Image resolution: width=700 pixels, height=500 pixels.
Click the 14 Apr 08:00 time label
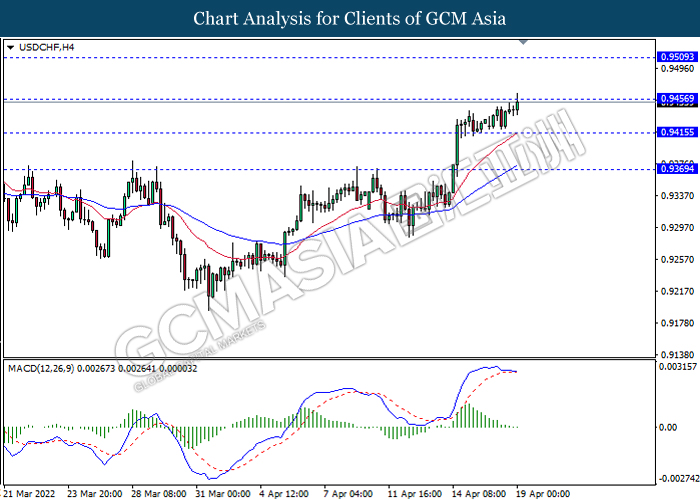pos(479,494)
